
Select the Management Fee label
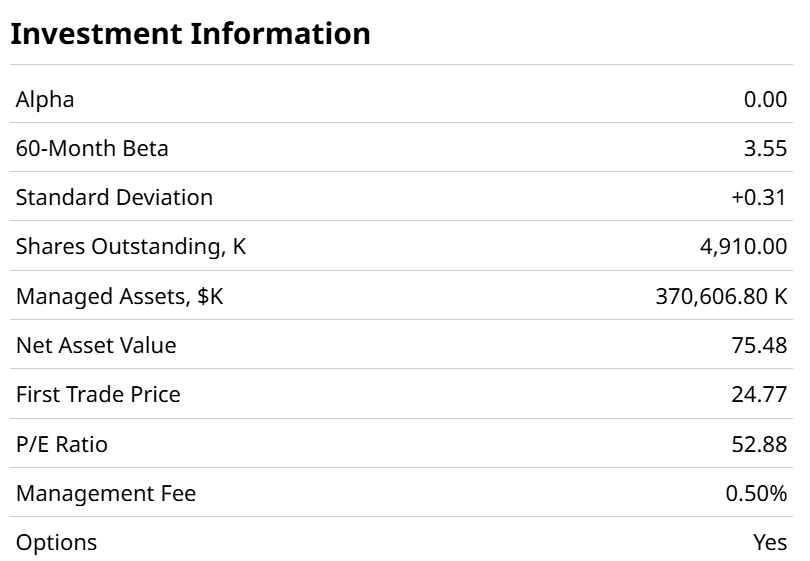point(106,494)
